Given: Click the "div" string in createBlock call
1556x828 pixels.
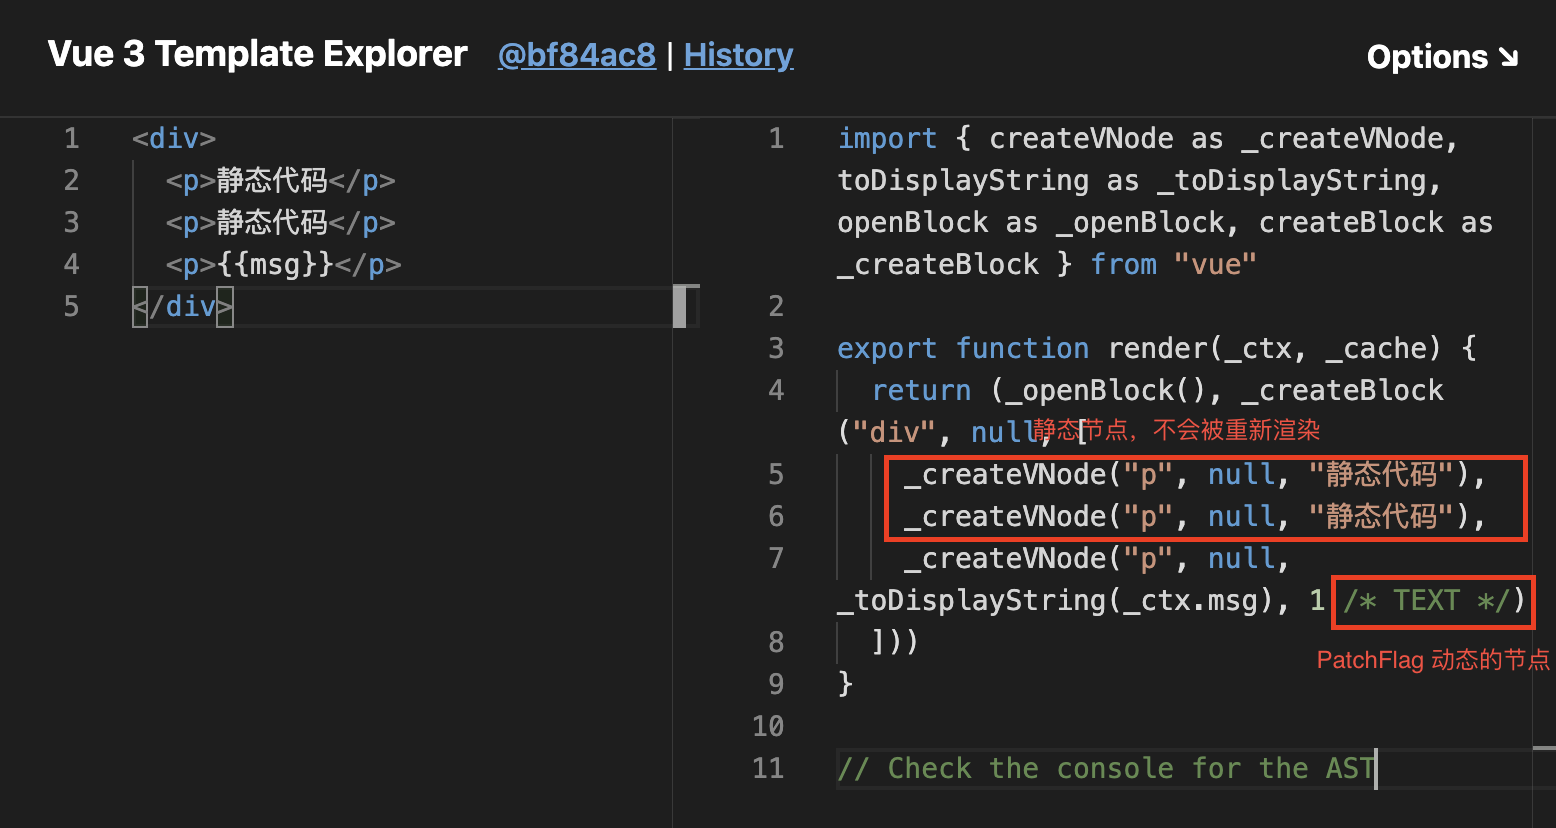Looking at the screenshot, I should (x=895, y=432).
